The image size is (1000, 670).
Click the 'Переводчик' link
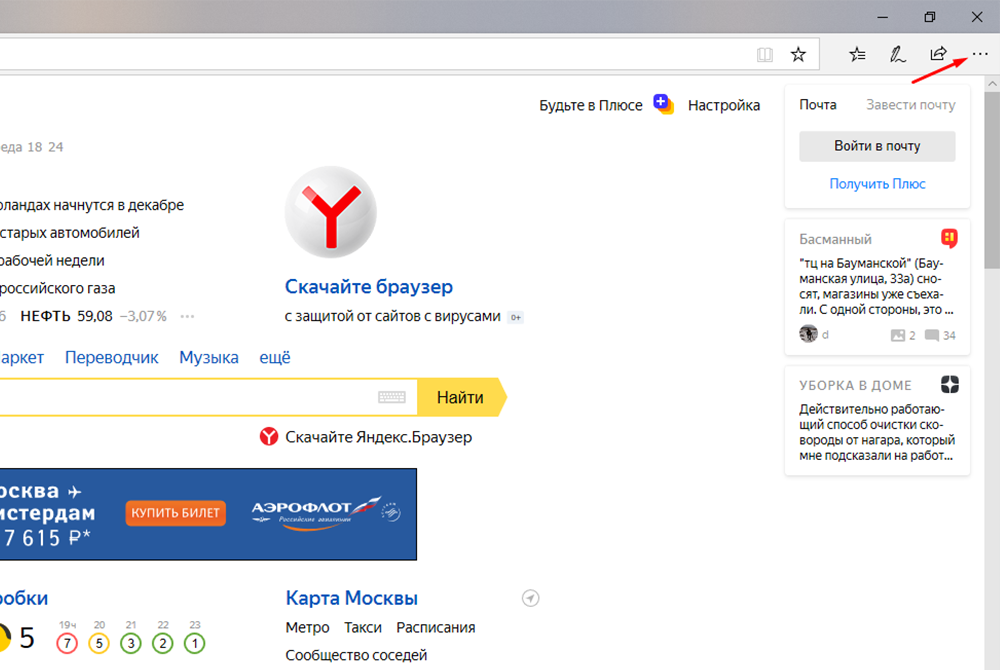coord(112,357)
